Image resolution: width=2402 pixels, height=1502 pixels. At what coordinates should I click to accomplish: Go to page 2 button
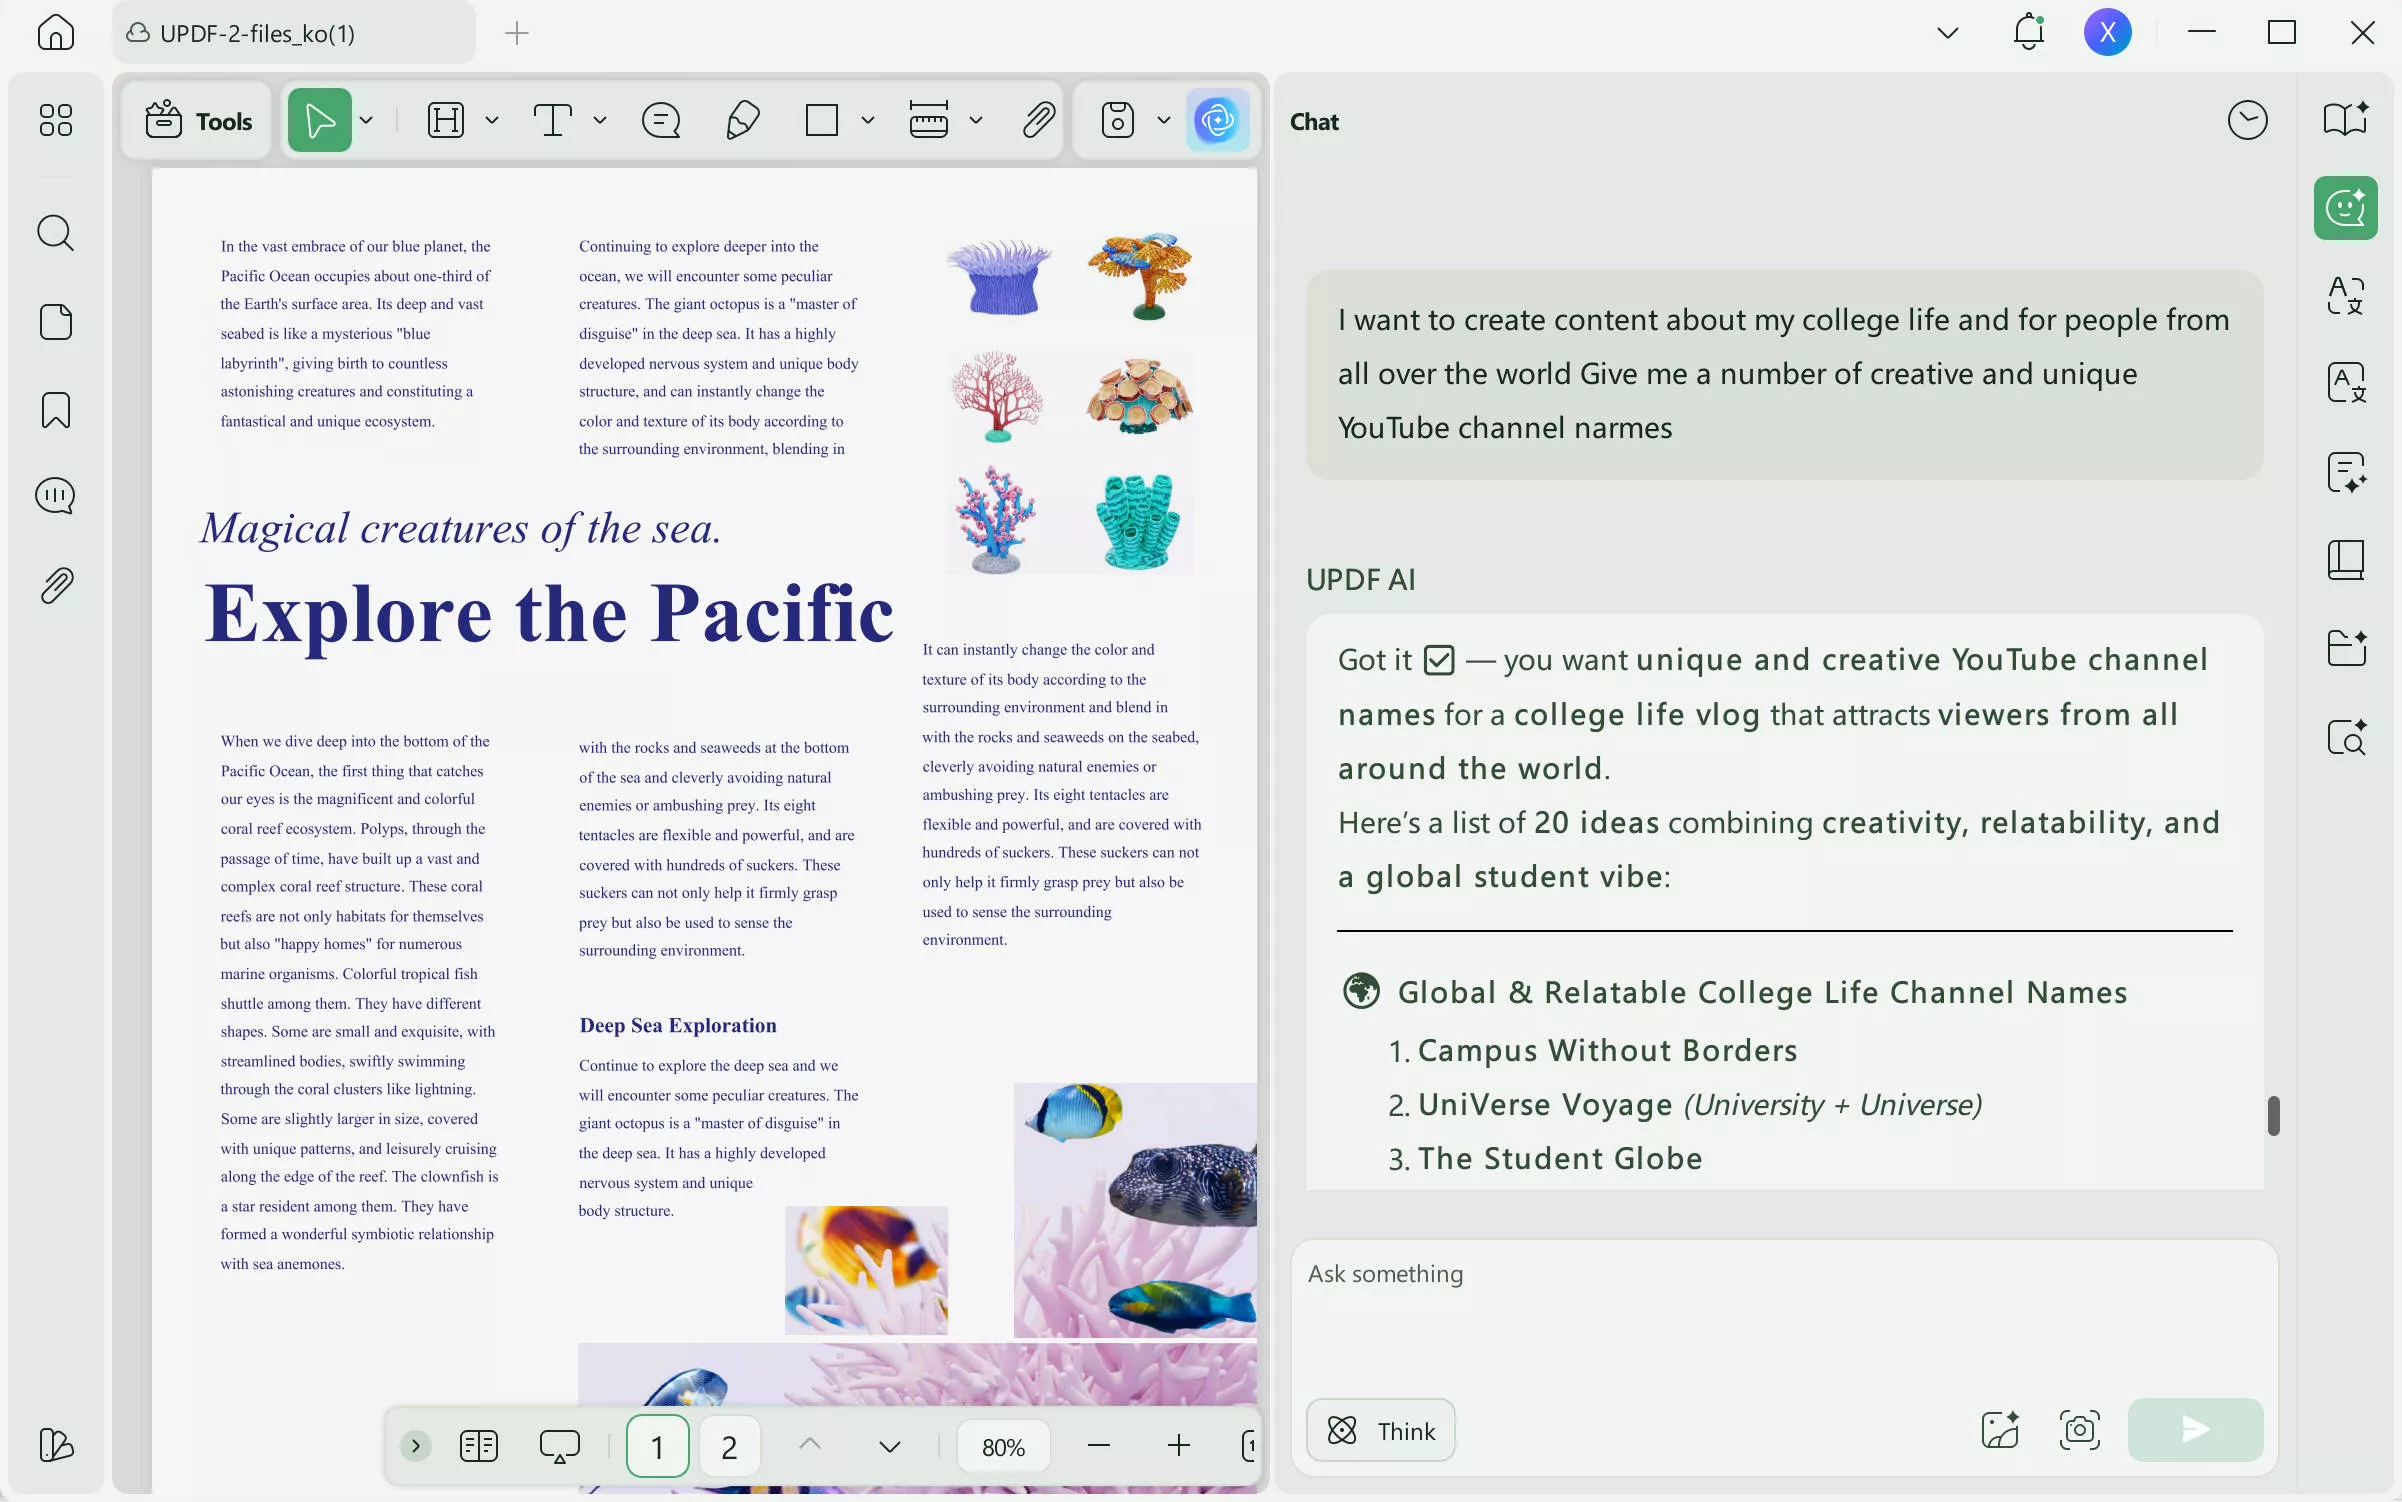coord(729,1447)
